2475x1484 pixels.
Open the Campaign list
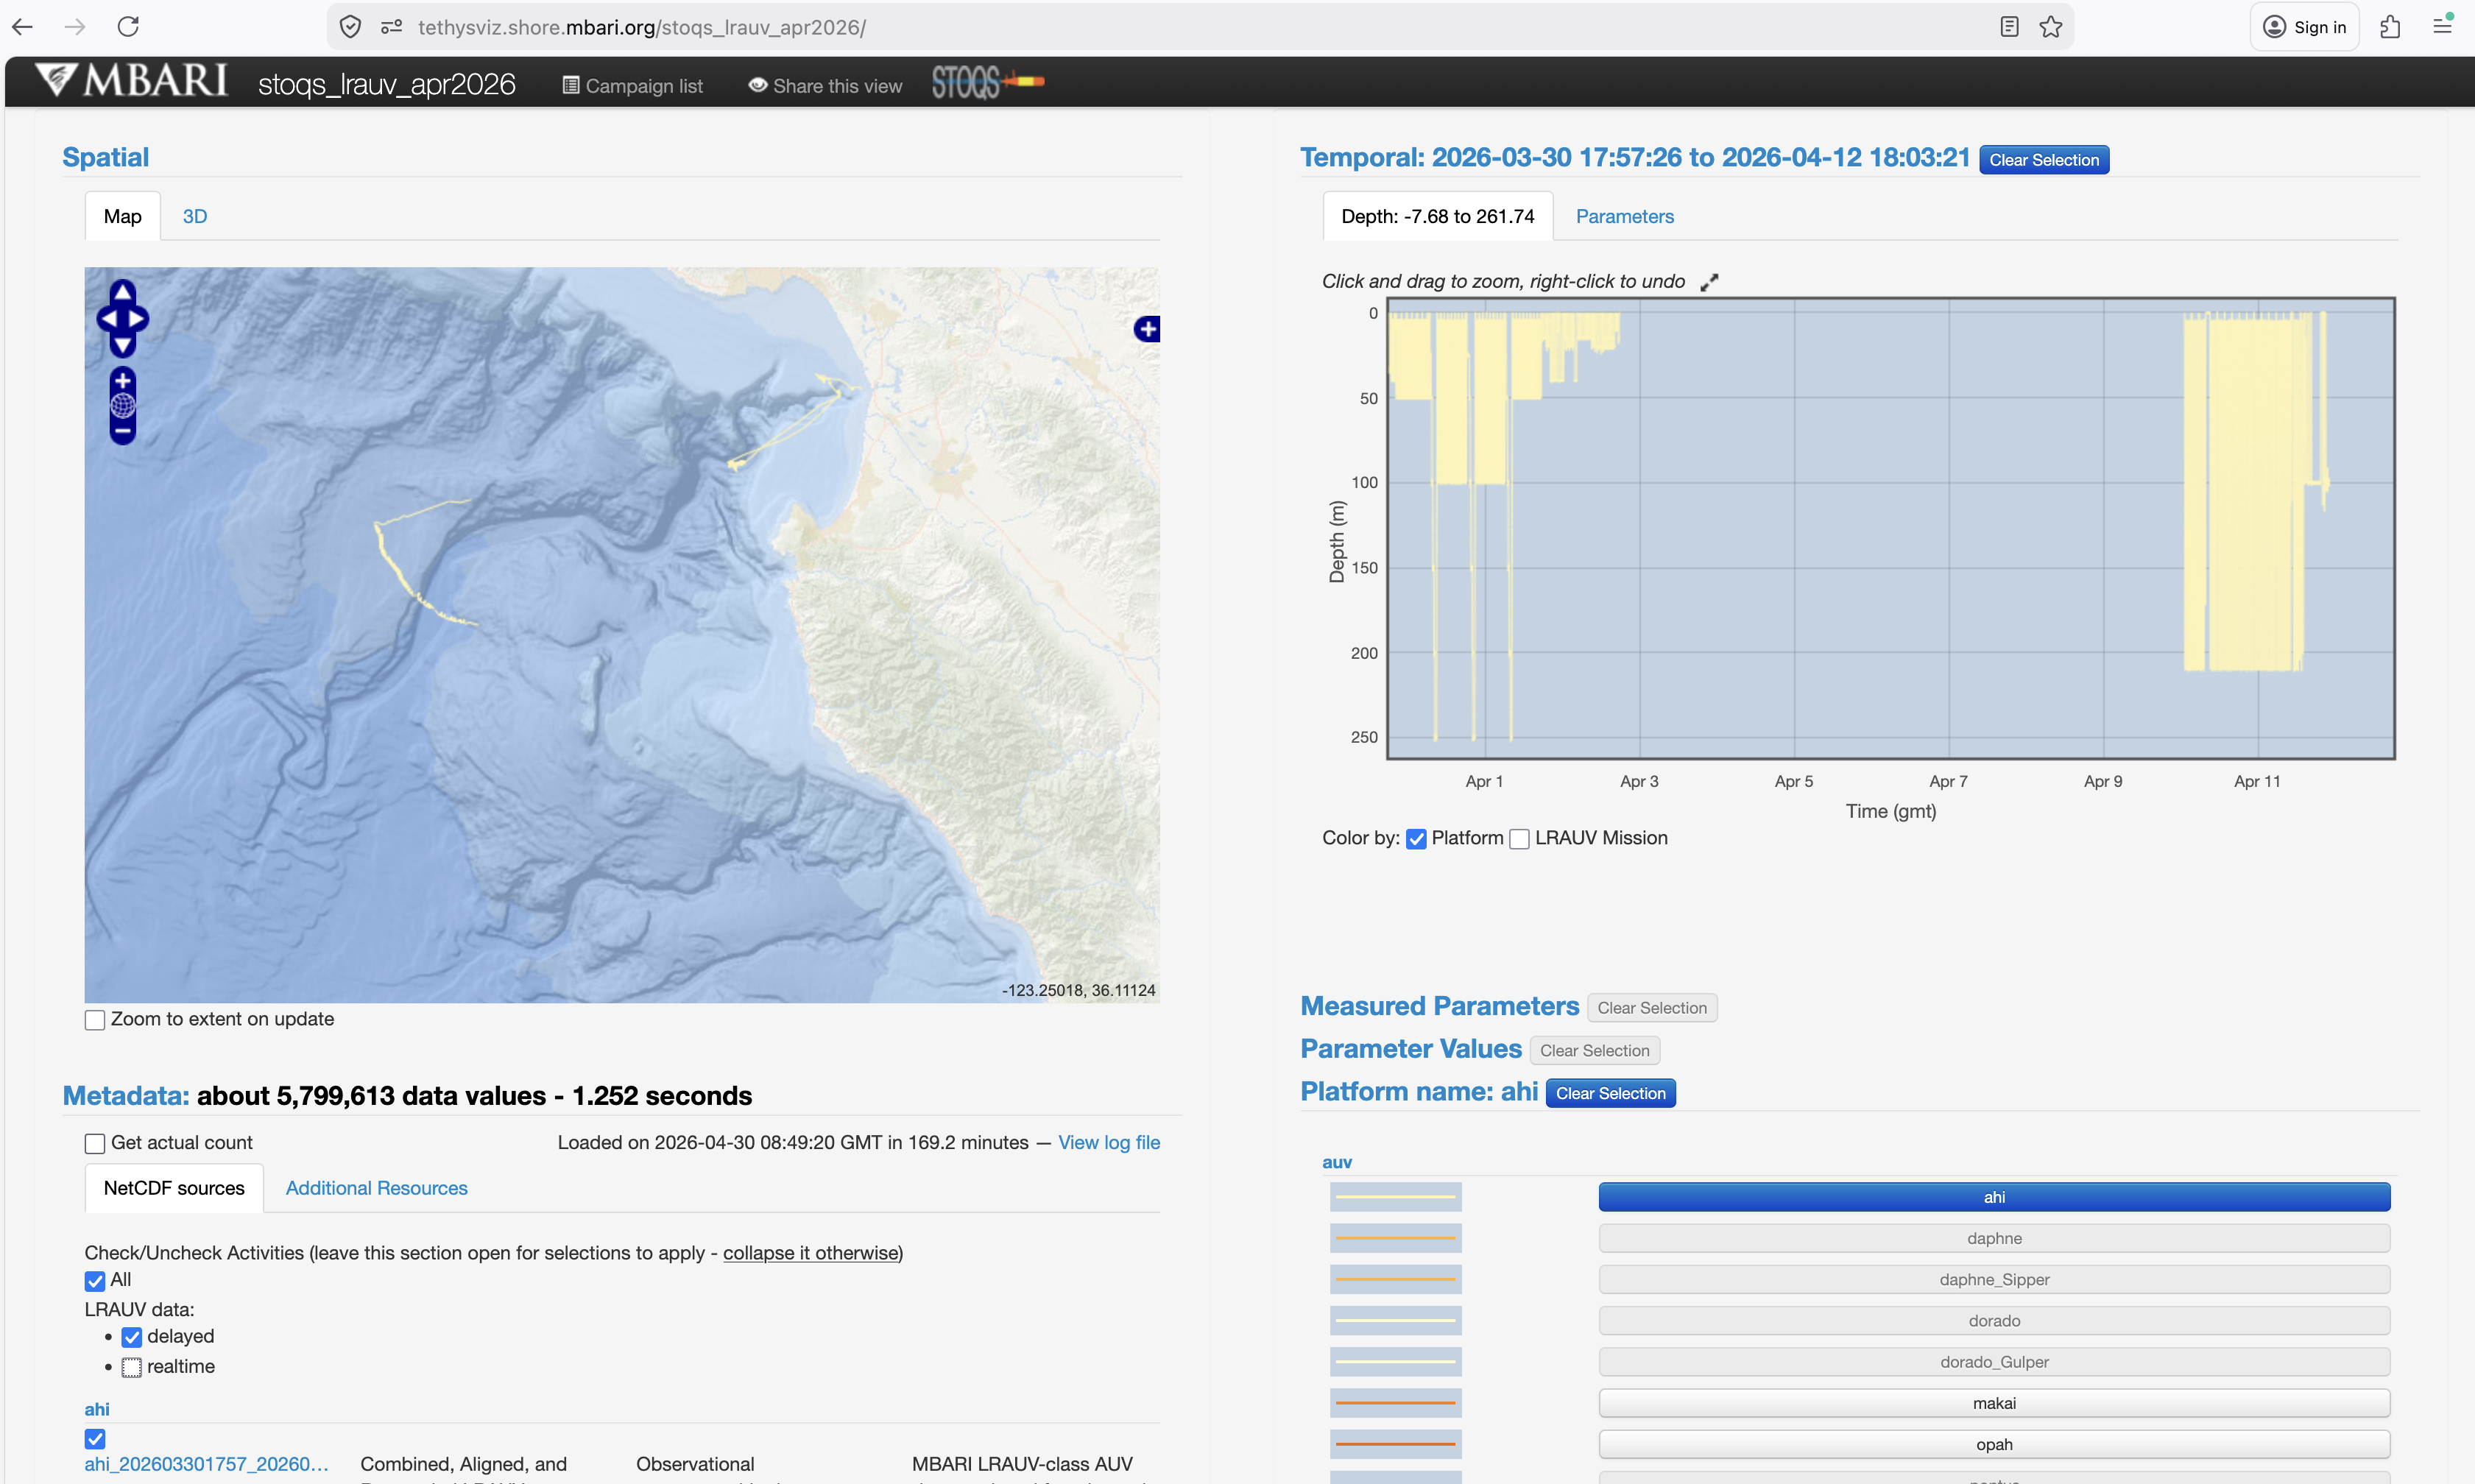point(632,86)
